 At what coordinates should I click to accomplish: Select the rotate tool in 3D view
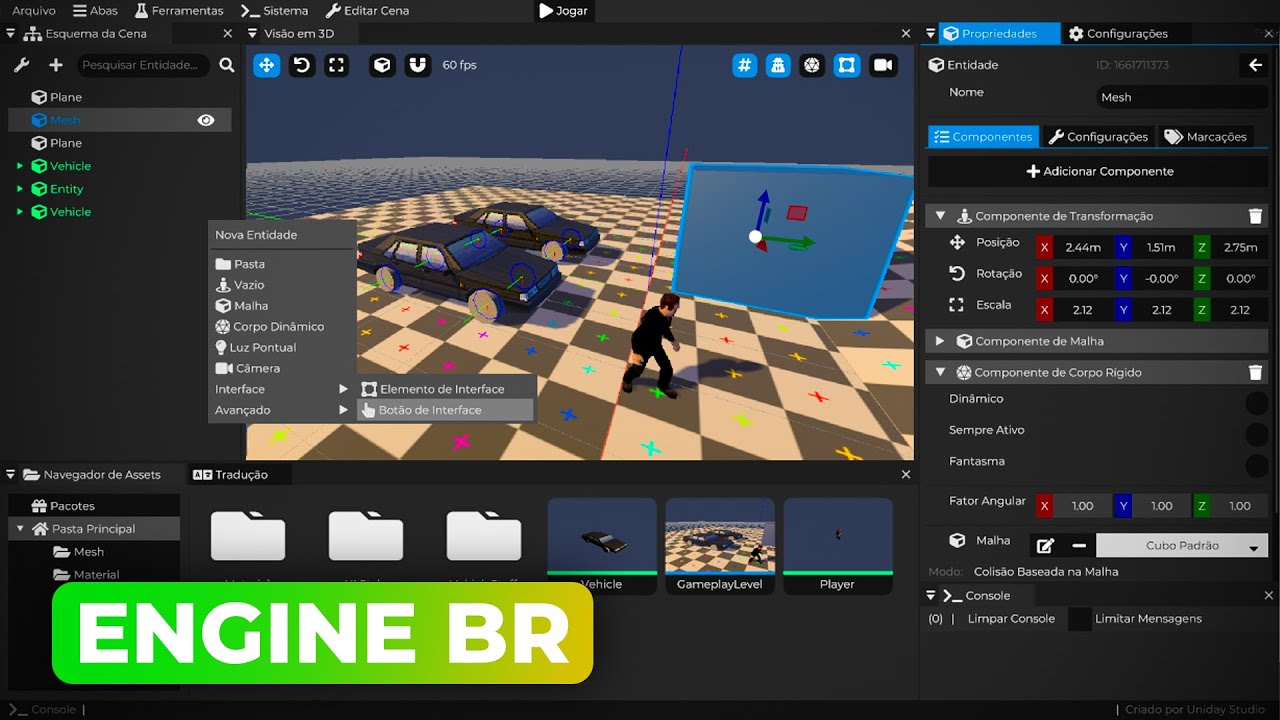click(x=301, y=65)
